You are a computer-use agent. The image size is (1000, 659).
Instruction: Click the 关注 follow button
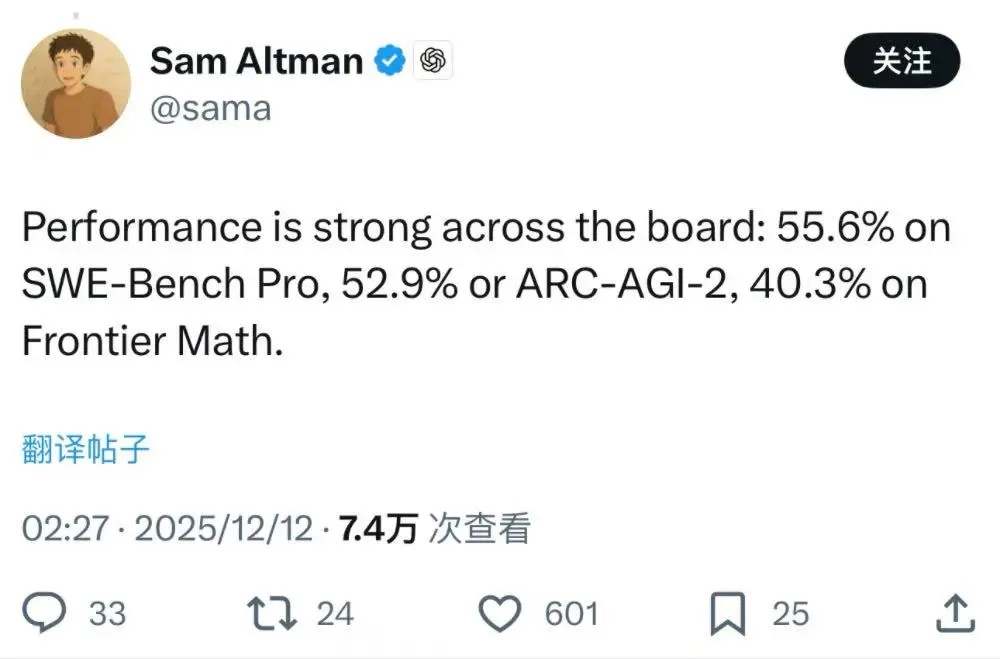coord(903,61)
